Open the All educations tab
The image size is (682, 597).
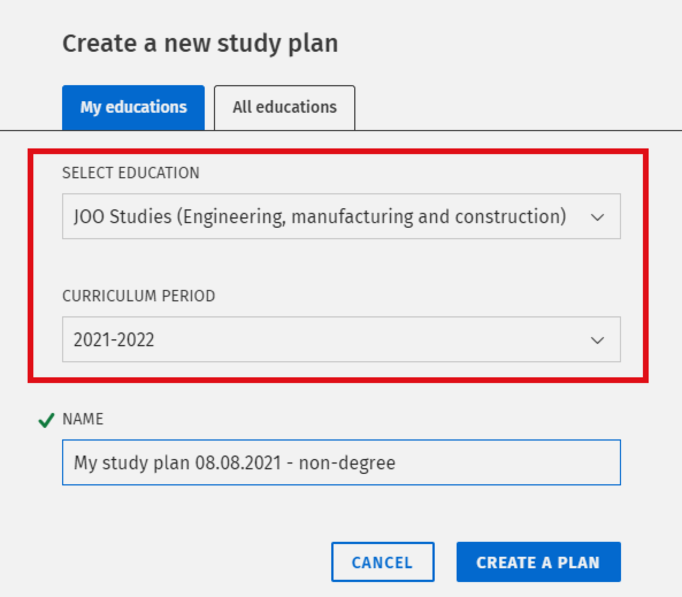[x=284, y=107]
